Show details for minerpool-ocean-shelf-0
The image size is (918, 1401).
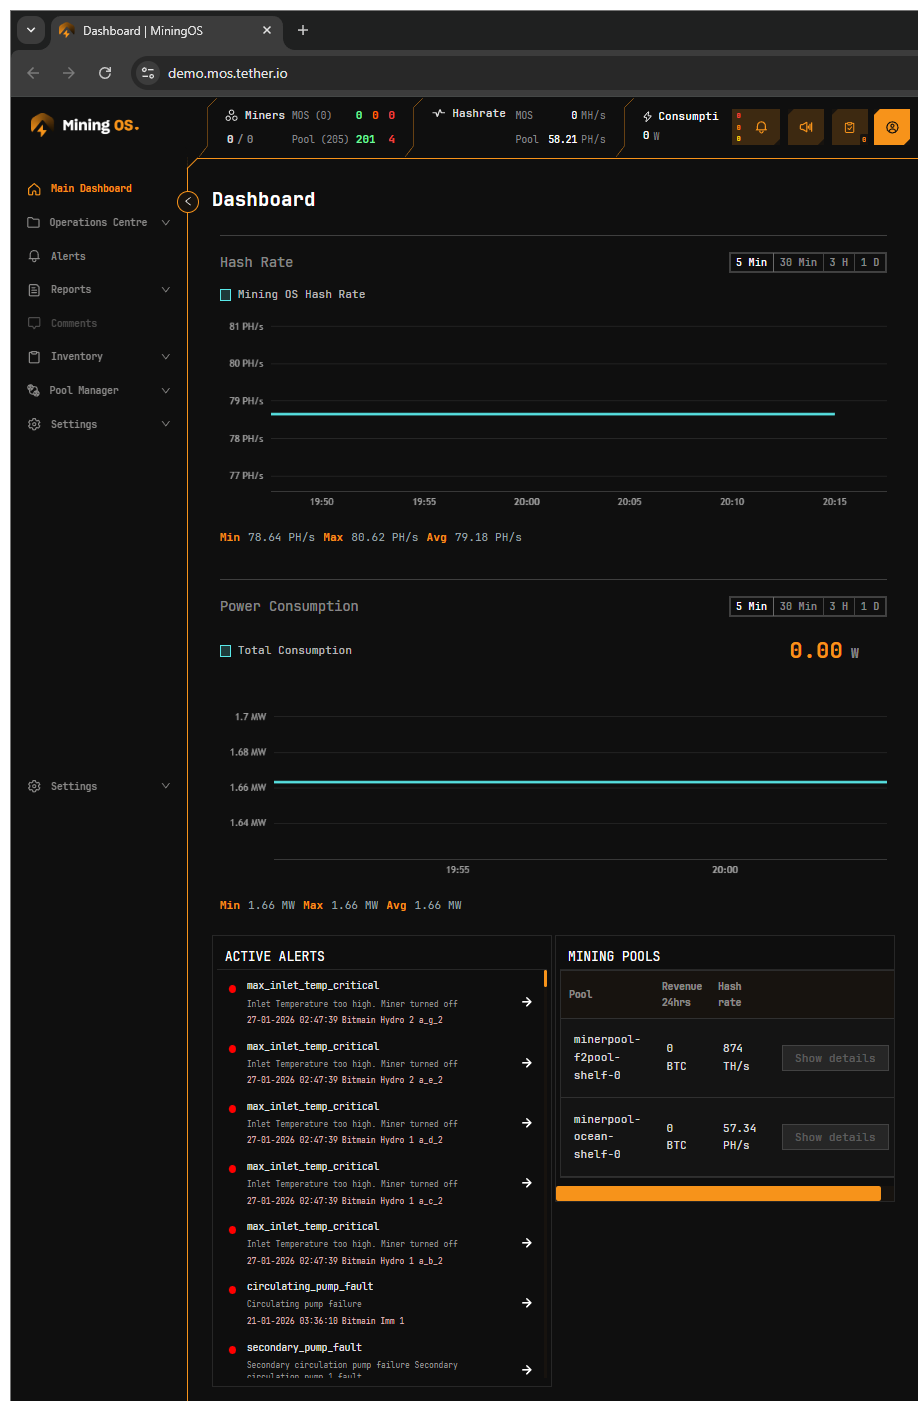(x=835, y=1137)
